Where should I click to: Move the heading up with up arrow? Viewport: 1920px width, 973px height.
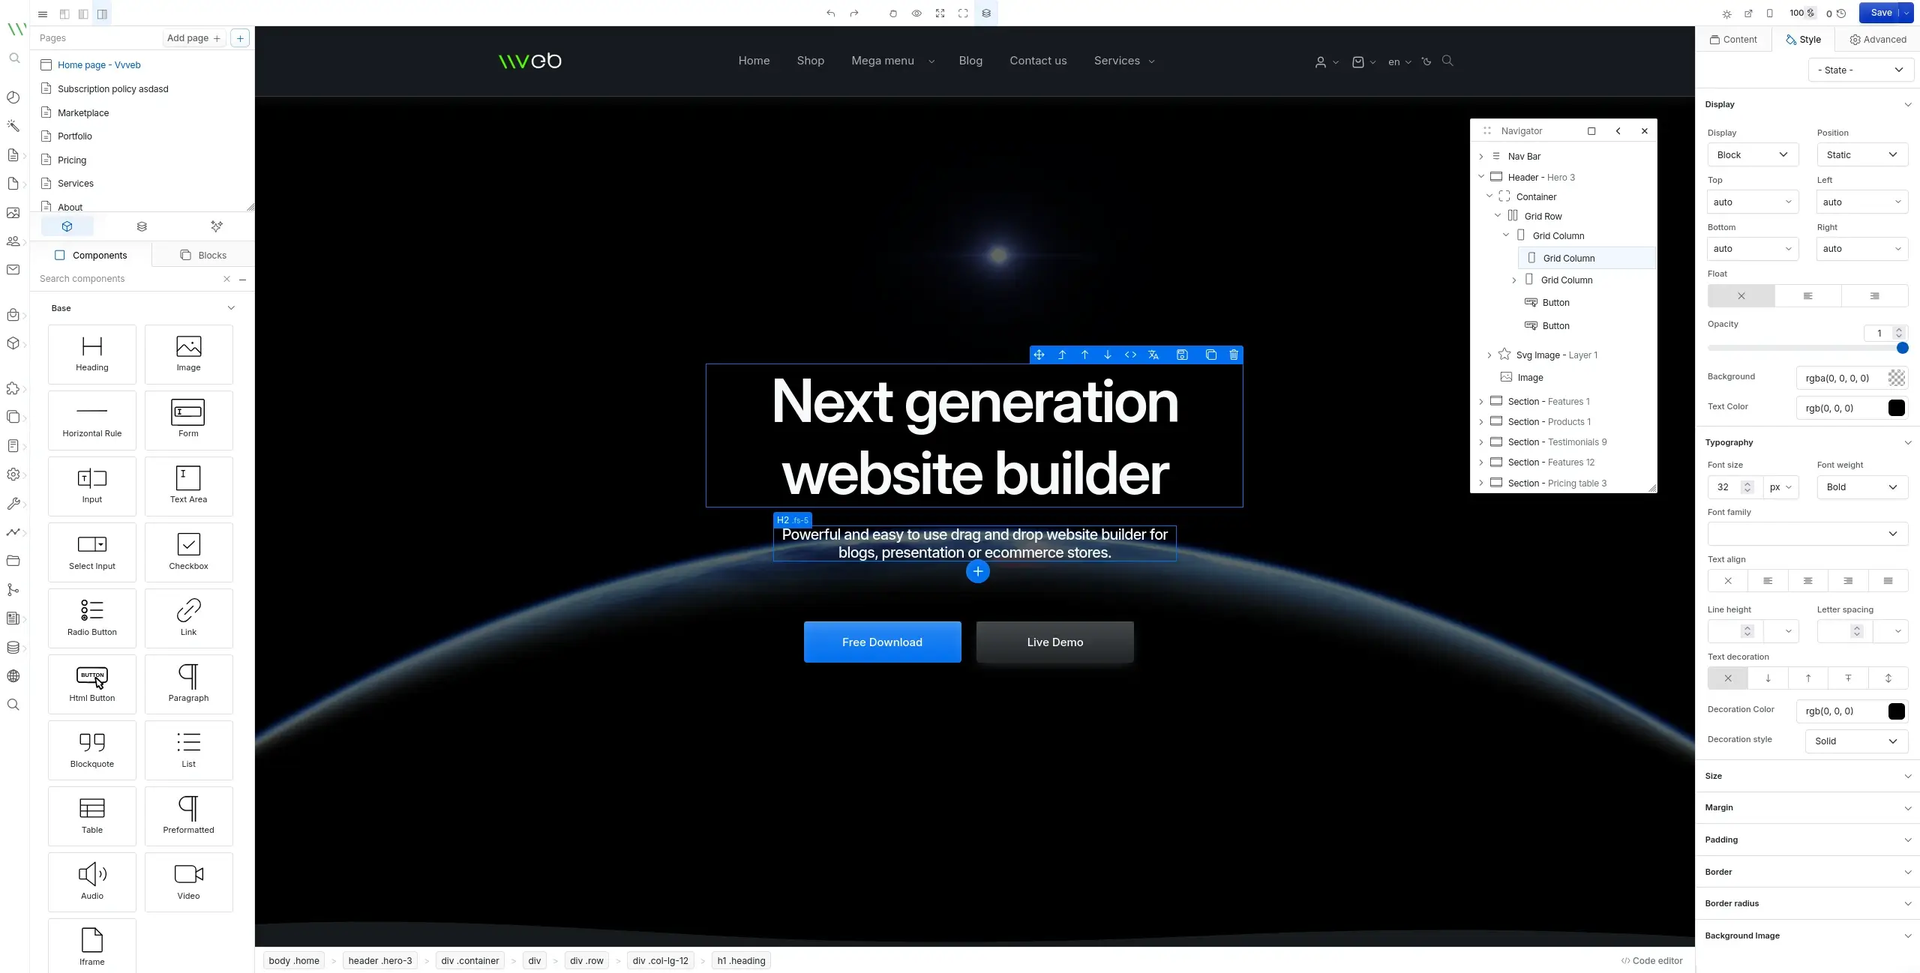point(1085,355)
